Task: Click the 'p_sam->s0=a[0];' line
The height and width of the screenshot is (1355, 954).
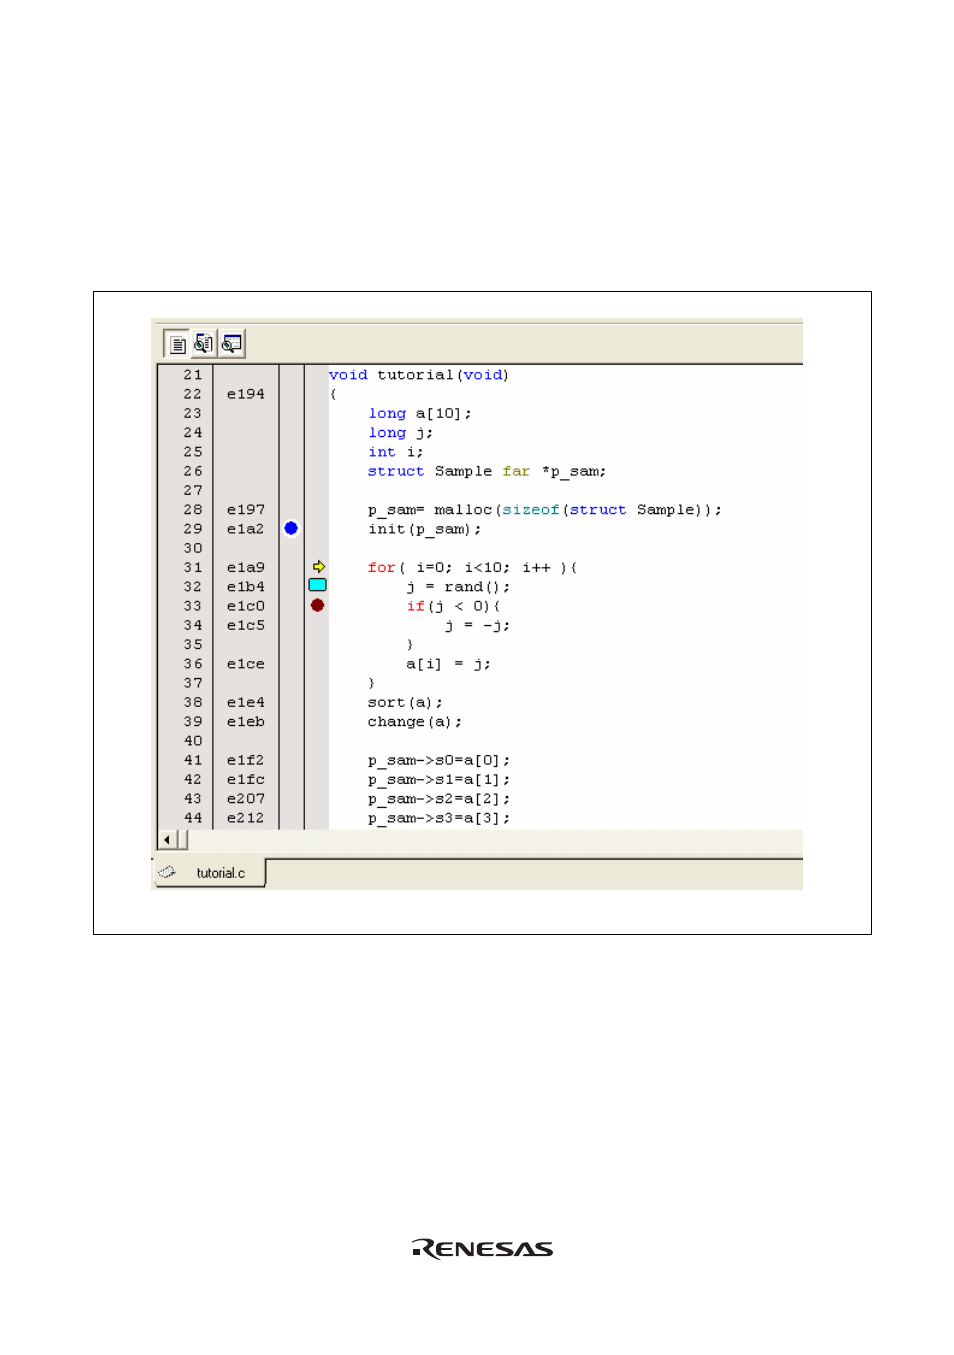Action: tap(439, 761)
